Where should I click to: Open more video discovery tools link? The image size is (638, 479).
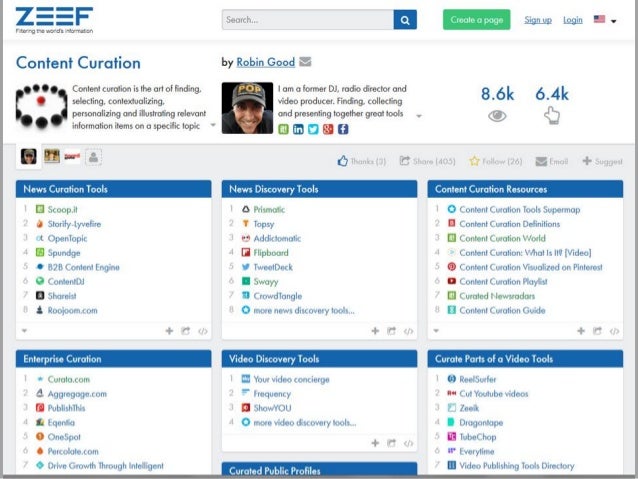click(x=305, y=422)
